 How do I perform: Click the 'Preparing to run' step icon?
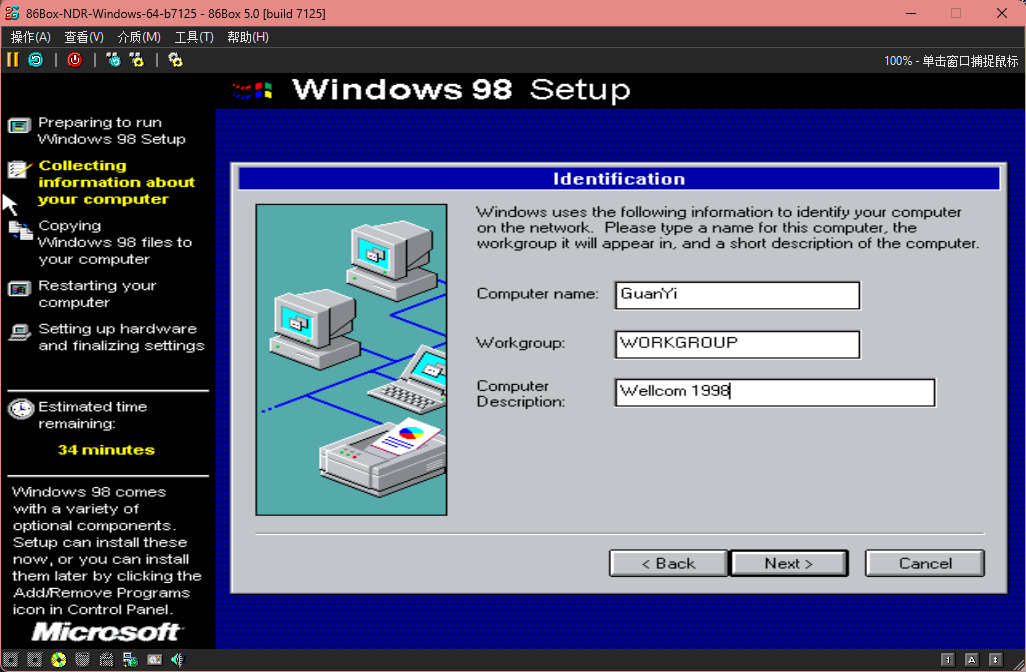pyautogui.click(x=20, y=125)
